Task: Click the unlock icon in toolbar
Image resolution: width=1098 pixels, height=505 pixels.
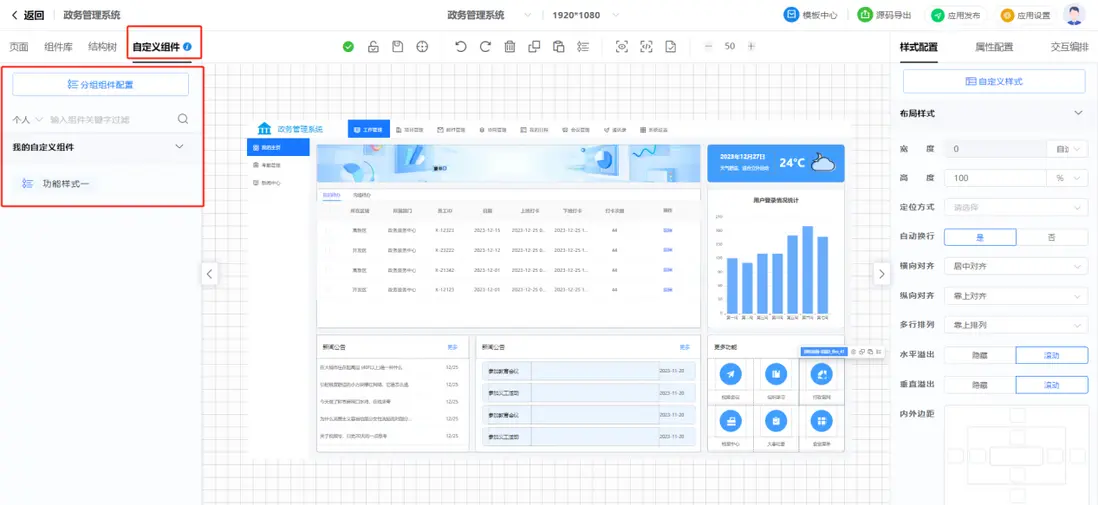Action: pyautogui.click(x=373, y=47)
